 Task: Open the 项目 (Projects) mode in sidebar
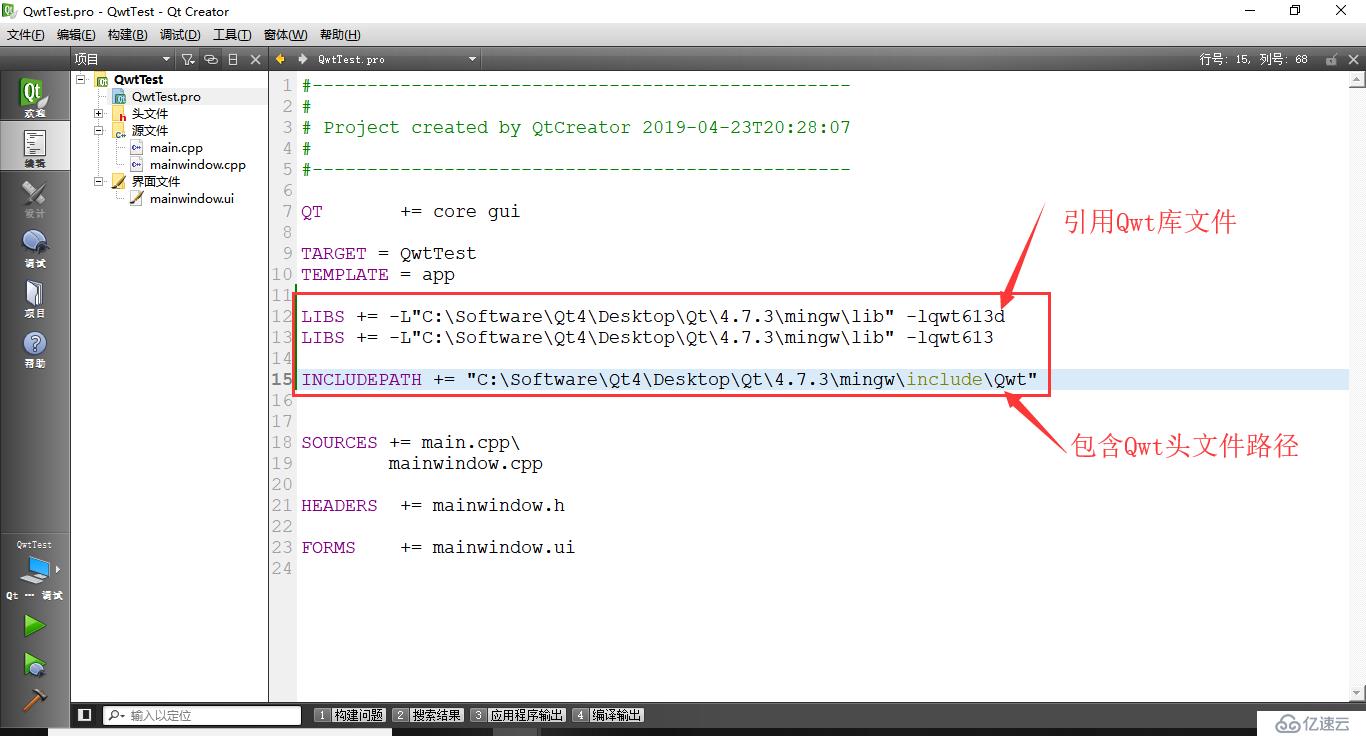[34, 298]
